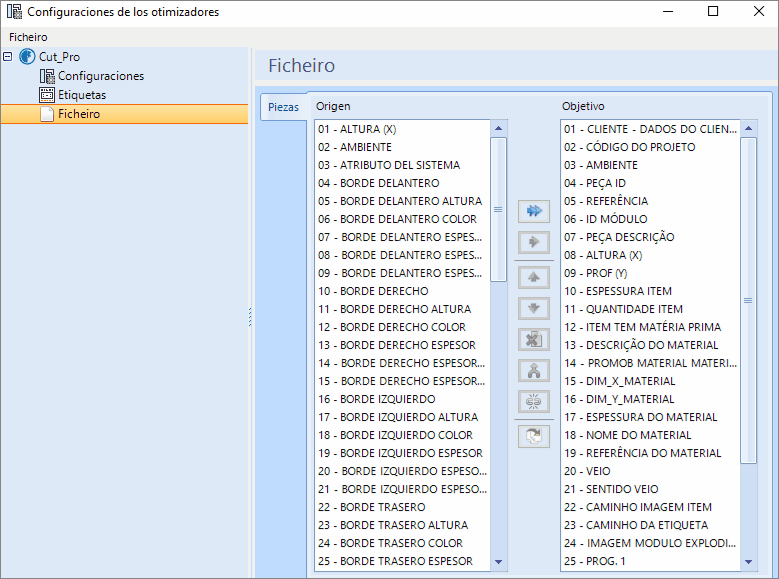This screenshot has width=779, height=579.
Task: Select '01 - CLIENTE - DADOS DO CLIEN...' in Objetivo
Action: tap(650, 129)
